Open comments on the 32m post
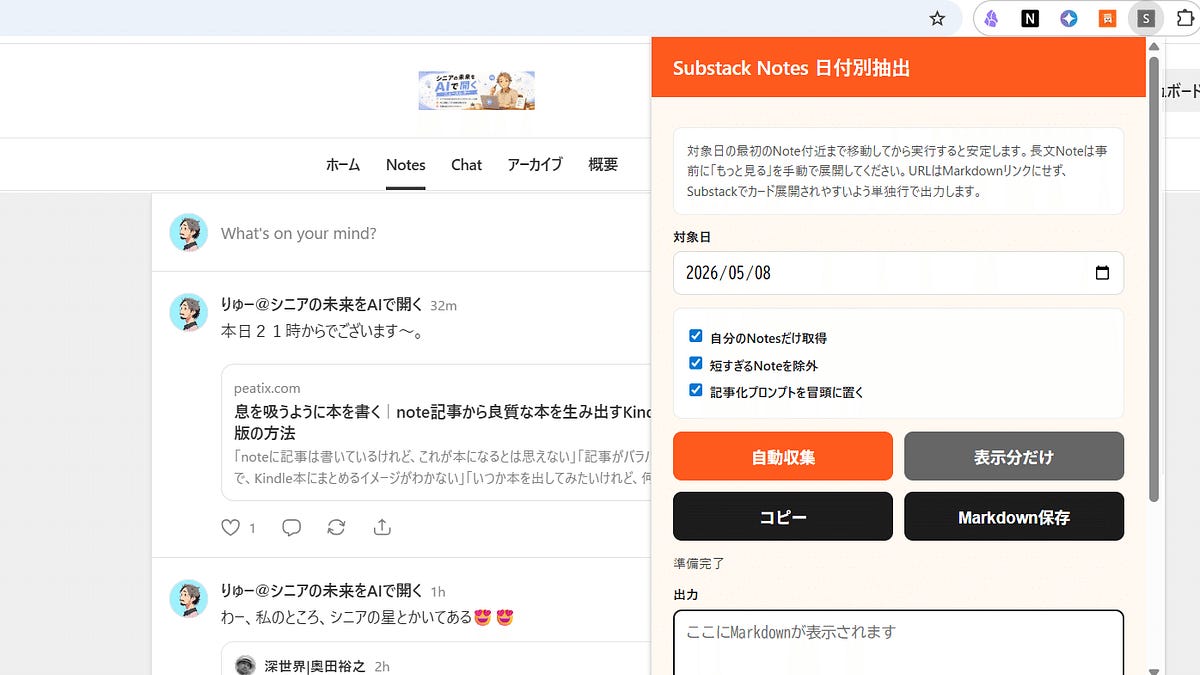Screen dimensions: 1200x675 (291, 527)
